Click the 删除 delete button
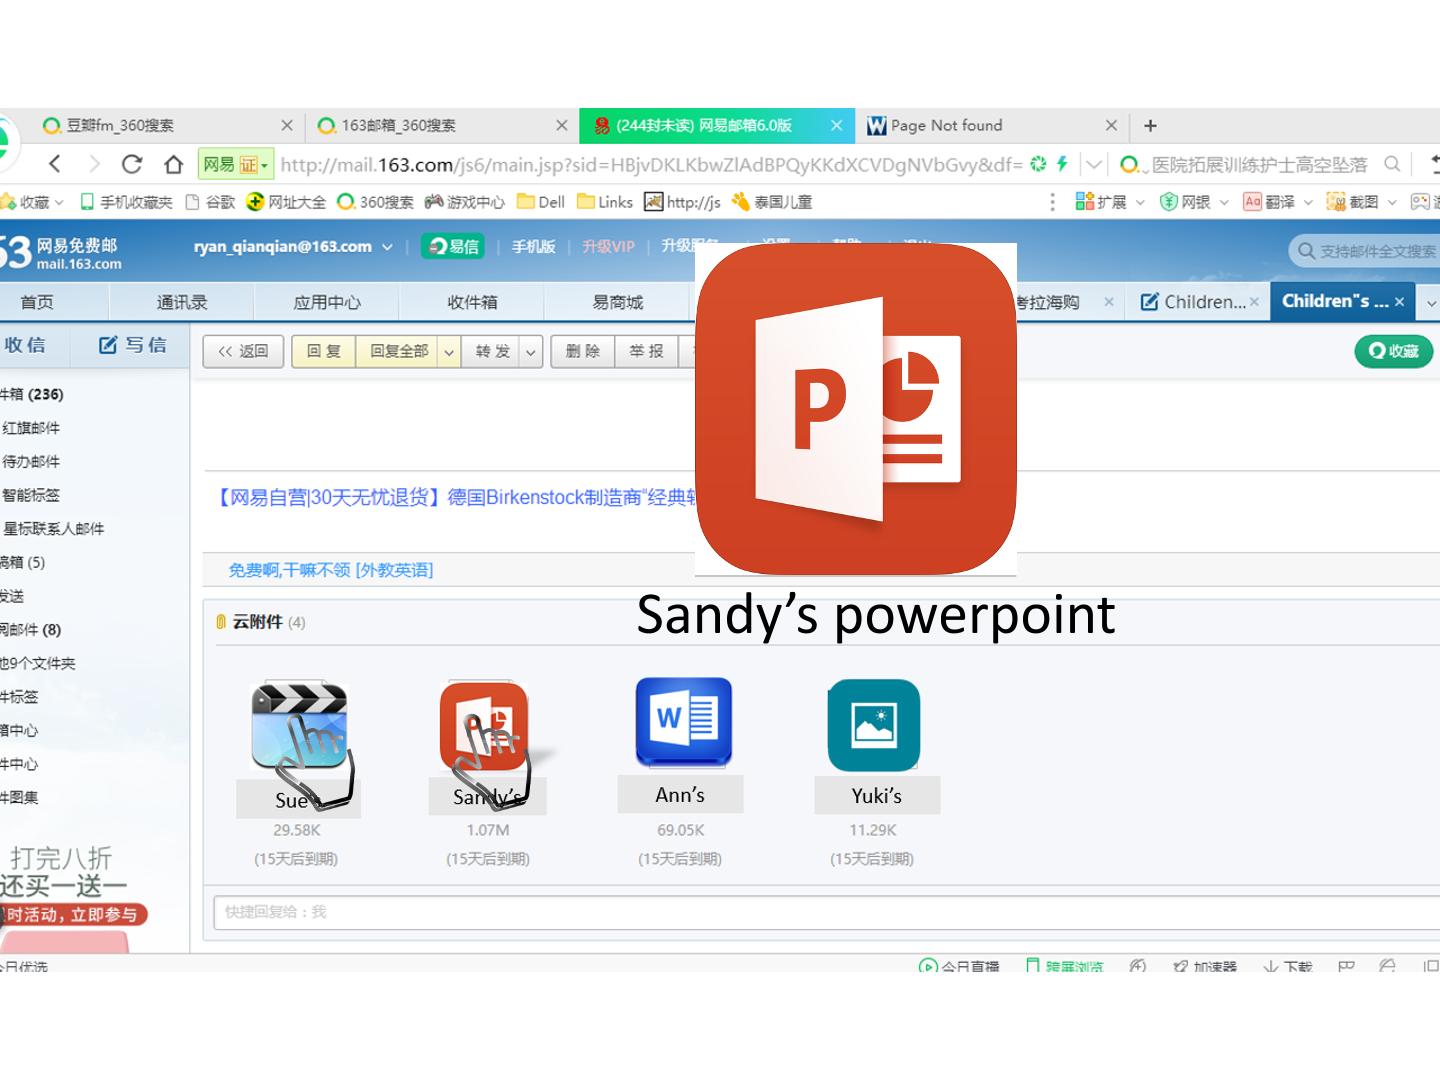 (582, 352)
